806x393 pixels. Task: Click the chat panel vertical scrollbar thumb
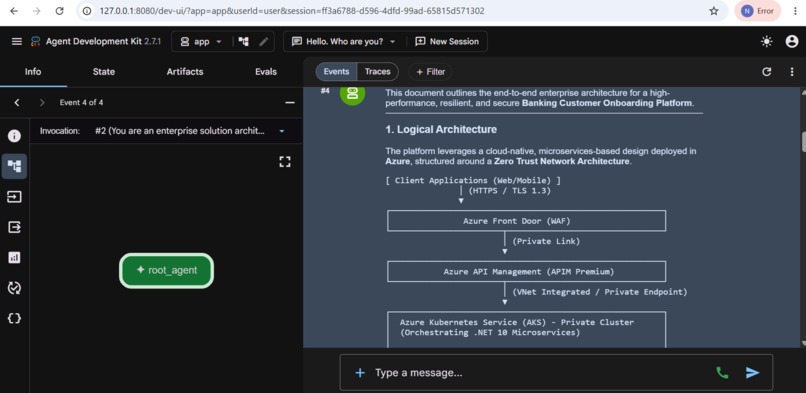[x=803, y=142]
